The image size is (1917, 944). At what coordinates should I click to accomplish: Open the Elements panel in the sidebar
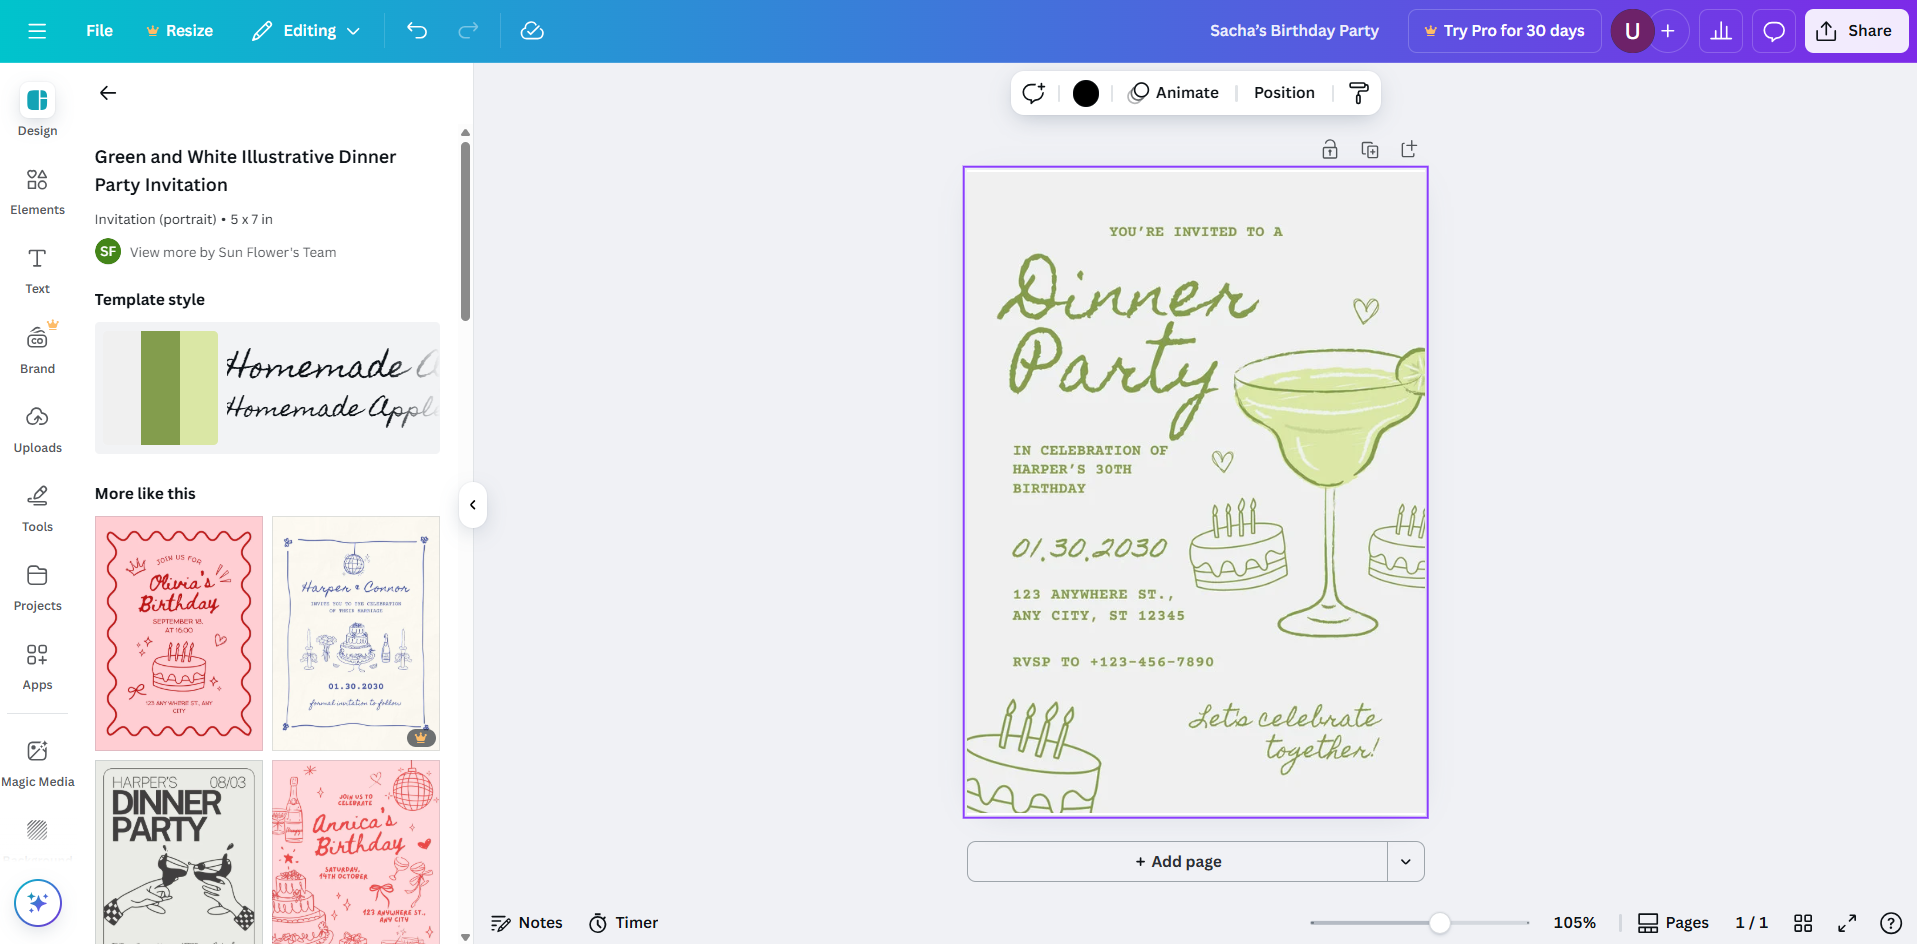point(37,192)
